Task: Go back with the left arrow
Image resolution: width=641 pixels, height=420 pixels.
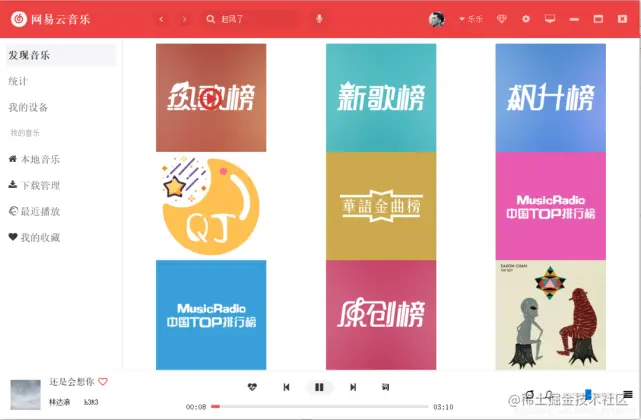Action: click(x=161, y=19)
